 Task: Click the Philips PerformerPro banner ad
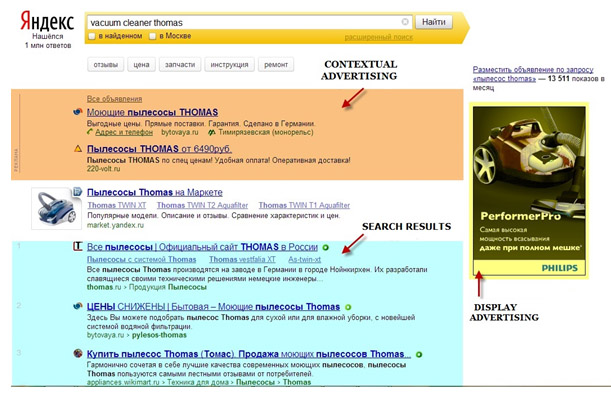tap(529, 190)
